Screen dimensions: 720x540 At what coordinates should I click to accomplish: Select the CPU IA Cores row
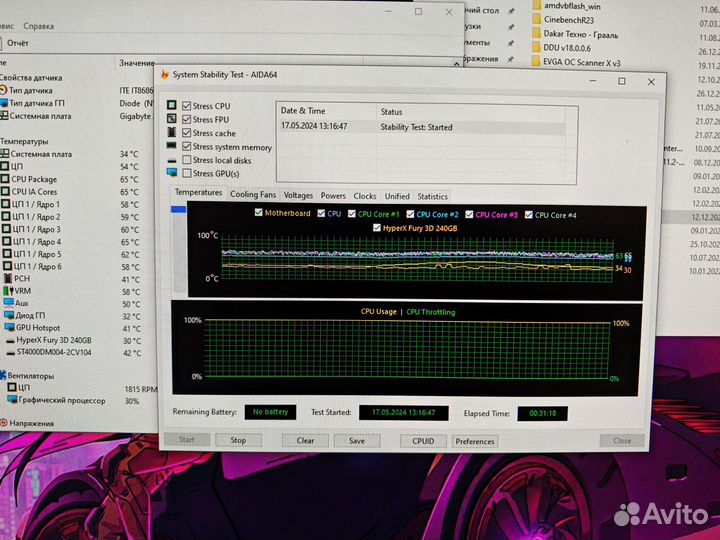(x=76, y=191)
